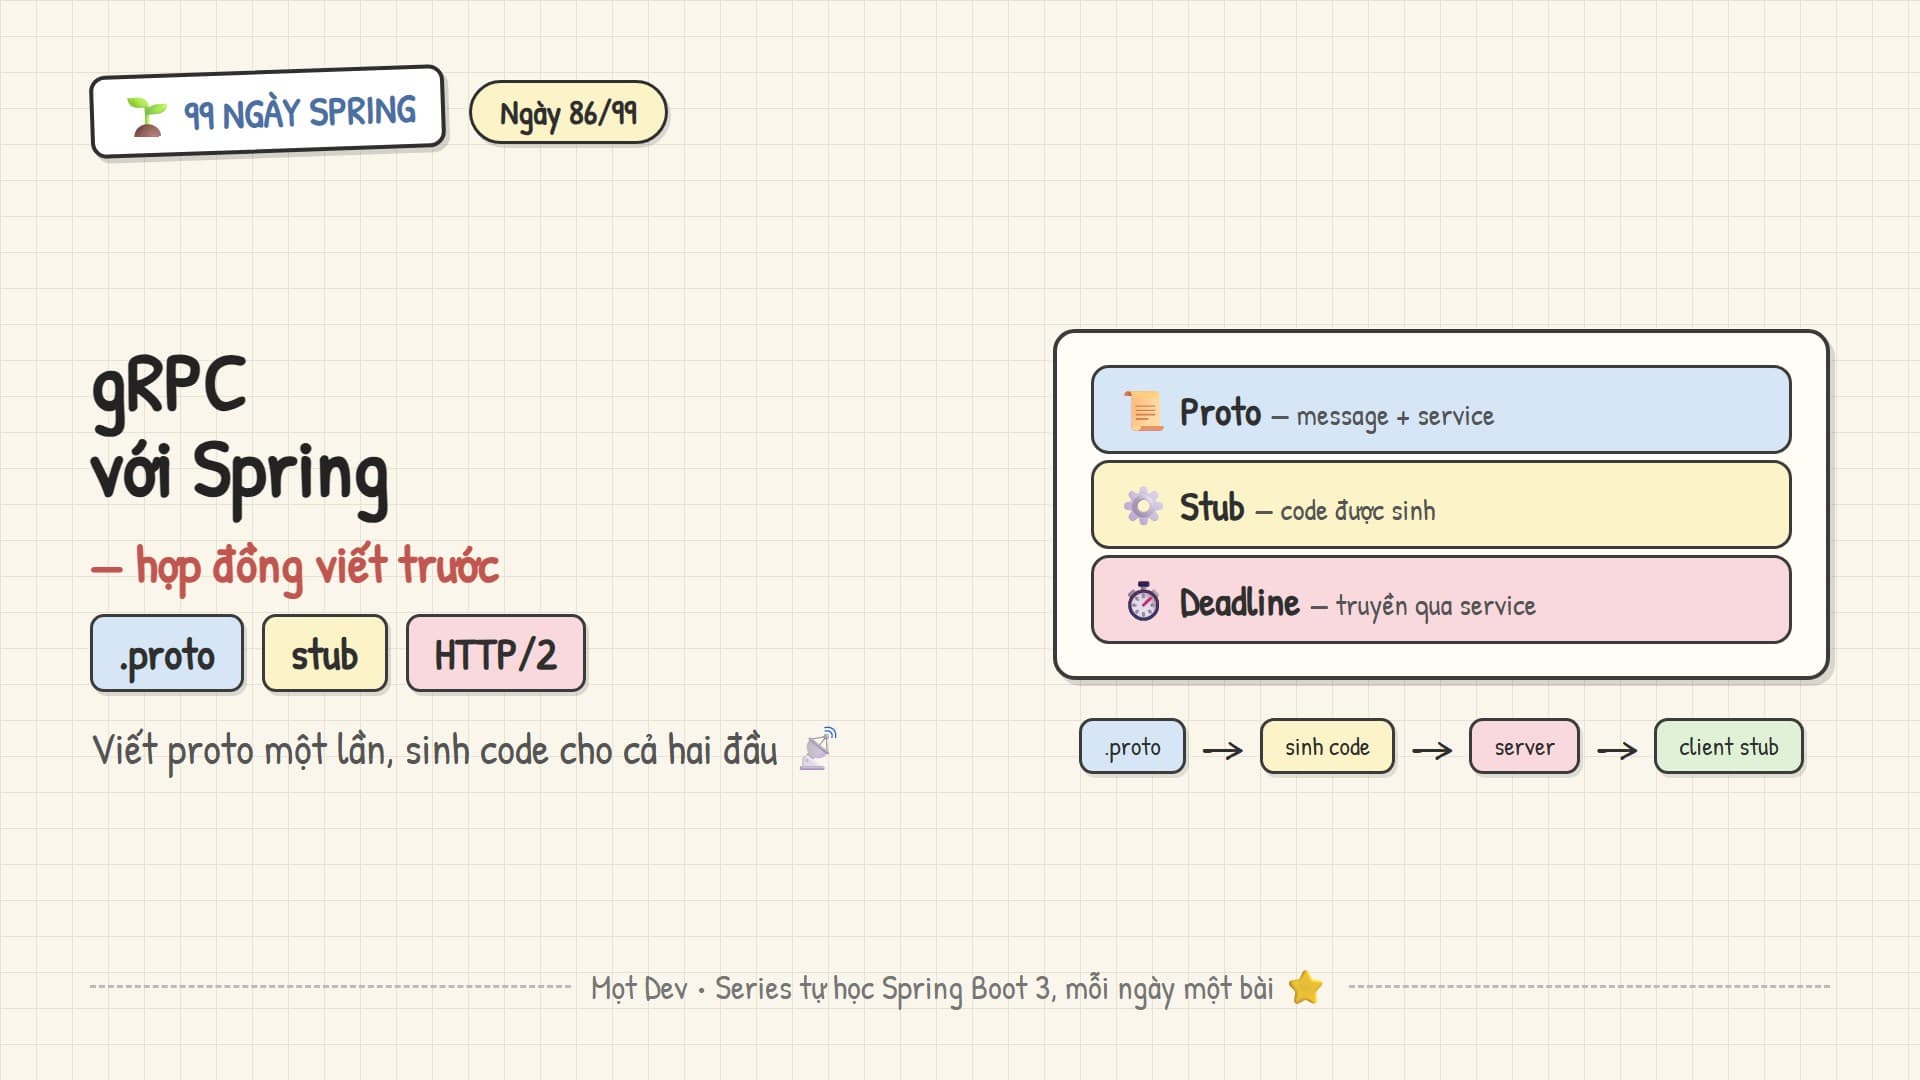The width and height of the screenshot is (1920, 1080).
Task: Click the client stub flow box
Action: (x=1728, y=747)
